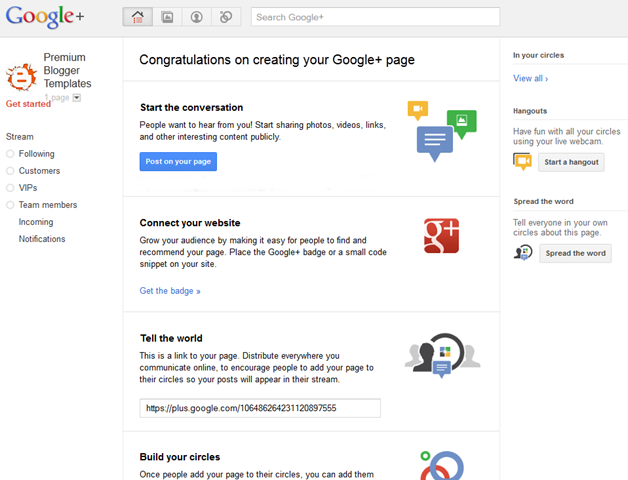Click the Get started link
Image resolution: width=628 pixels, height=480 pixels.
(28, 104)
